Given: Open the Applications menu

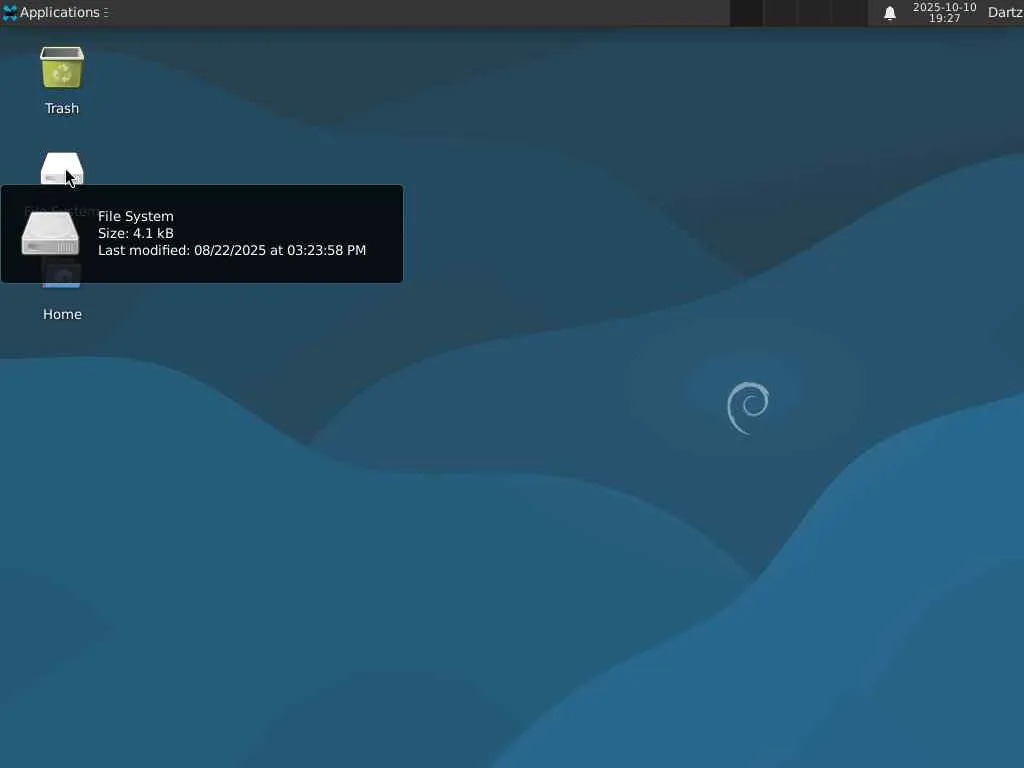Looking at the screenshot, I should [56, 12].
